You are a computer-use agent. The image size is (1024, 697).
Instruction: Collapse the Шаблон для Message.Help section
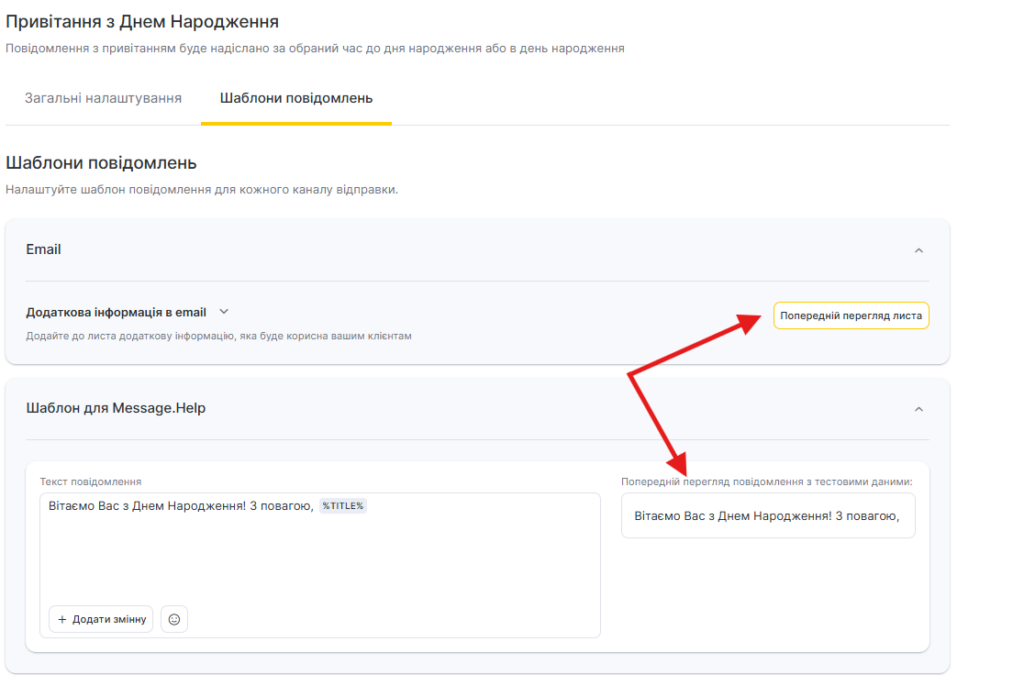click(x=918, y=409)
